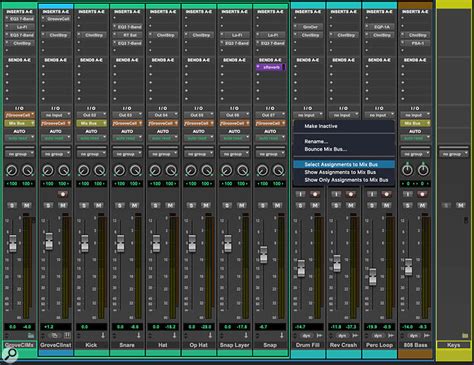
Task: Click the left pan knob on 808 Bass track
Action: (407, 170)
